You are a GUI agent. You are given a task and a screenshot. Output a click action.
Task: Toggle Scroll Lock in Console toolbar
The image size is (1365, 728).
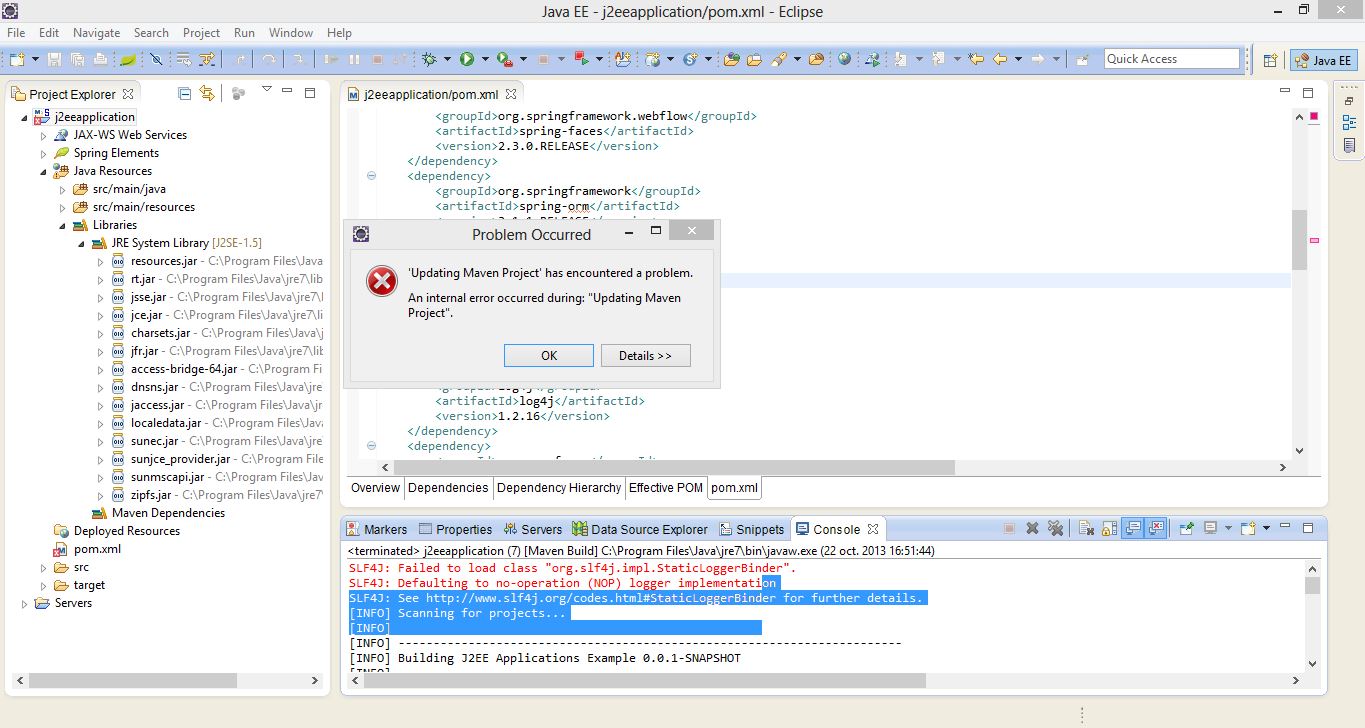1109,528
